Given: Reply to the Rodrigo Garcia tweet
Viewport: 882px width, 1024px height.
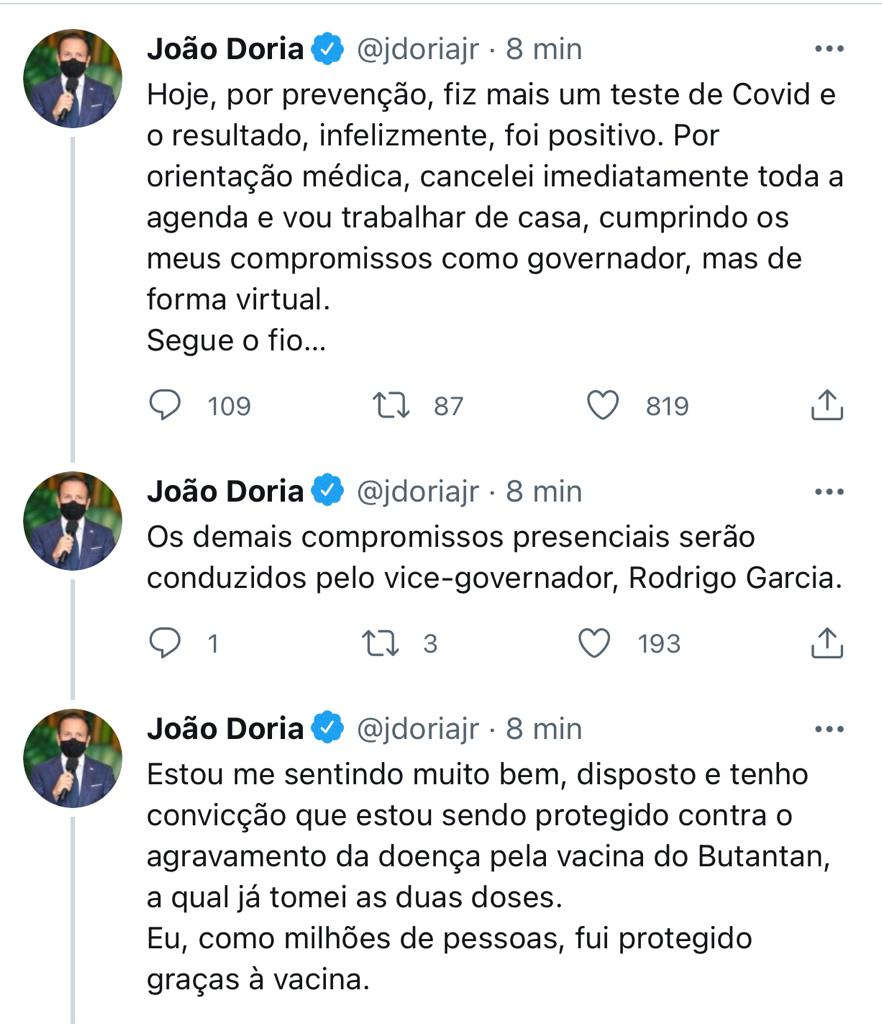Looking at the screenshot, I should [x=165, y=644].
